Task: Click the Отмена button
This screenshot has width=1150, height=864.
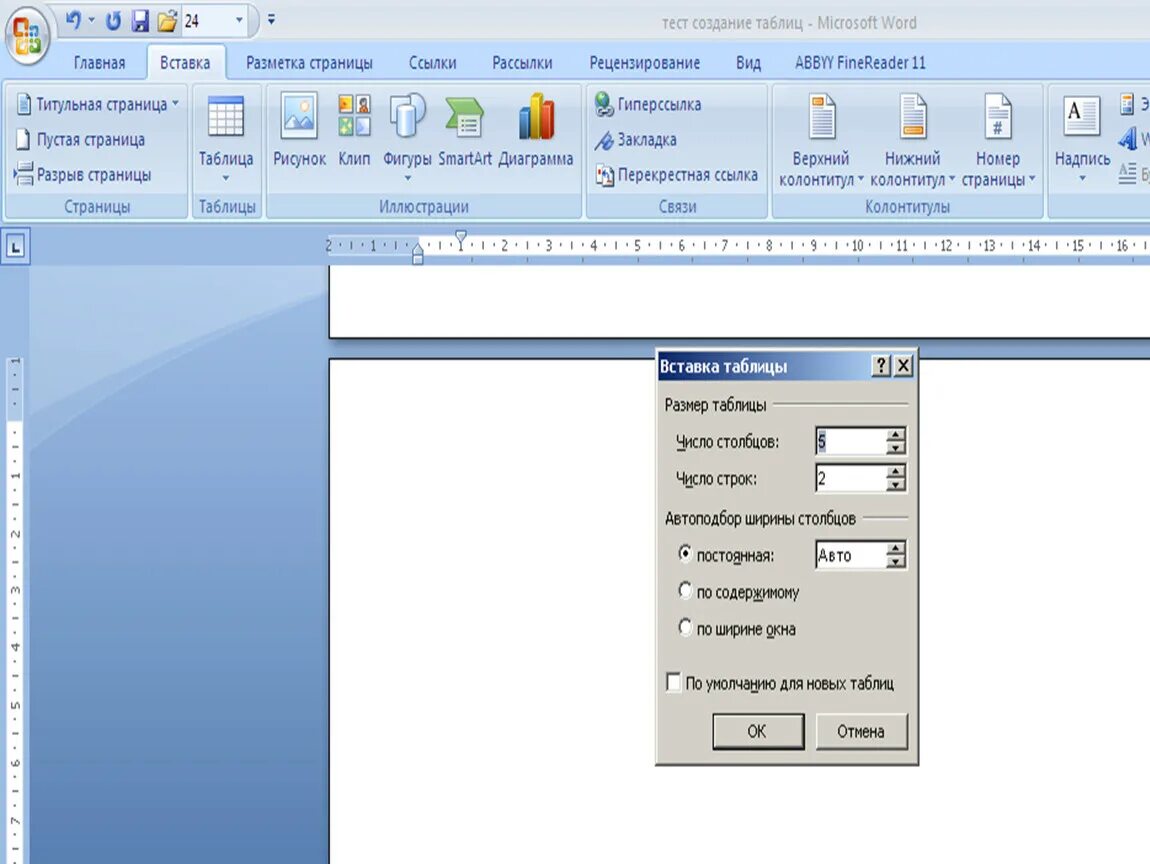Action: (x=861, y=731)
